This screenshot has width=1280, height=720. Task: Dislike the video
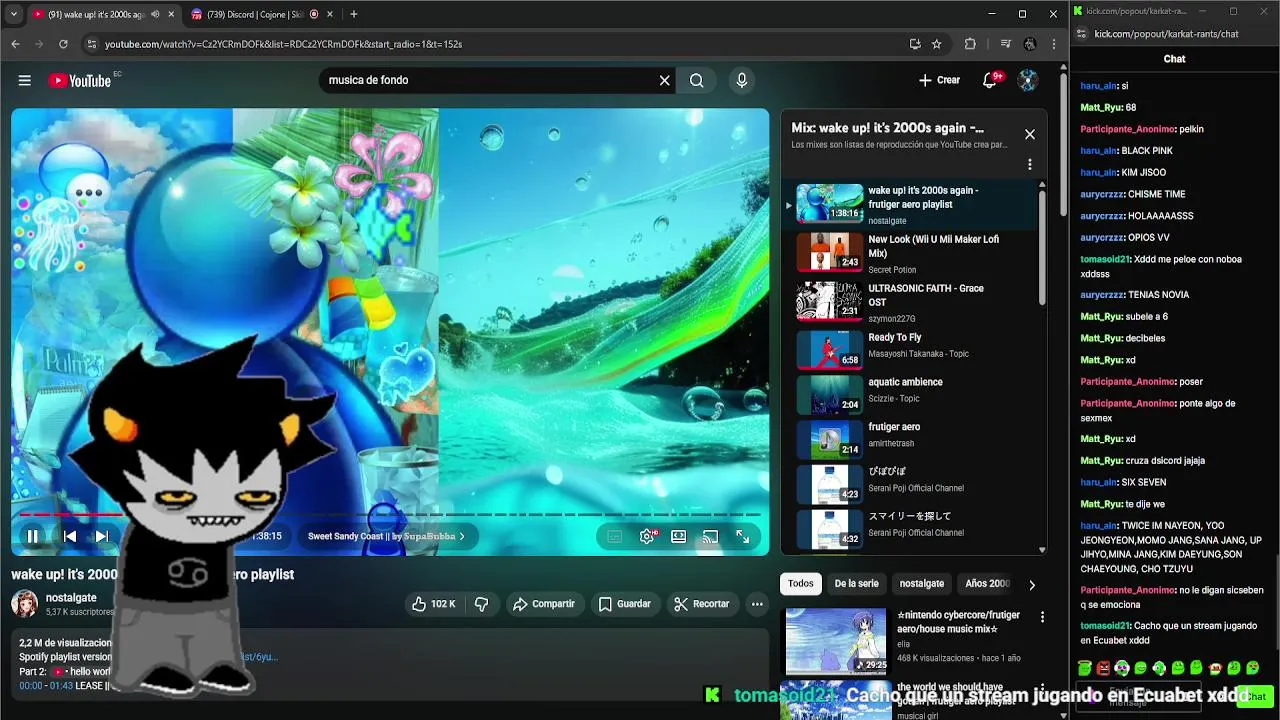point(482,604)
